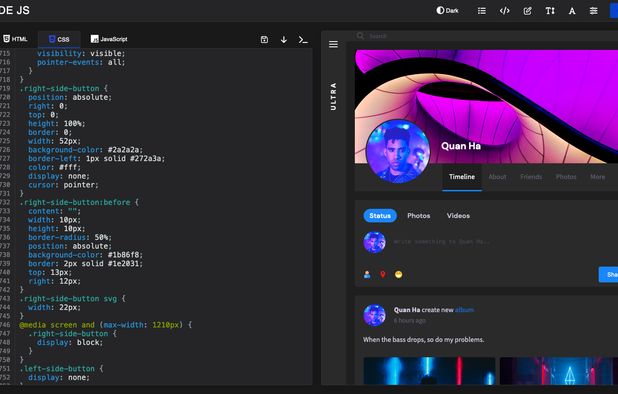Open the hamburger menu in preview
The image size is (618, 394).
[333, 44]
